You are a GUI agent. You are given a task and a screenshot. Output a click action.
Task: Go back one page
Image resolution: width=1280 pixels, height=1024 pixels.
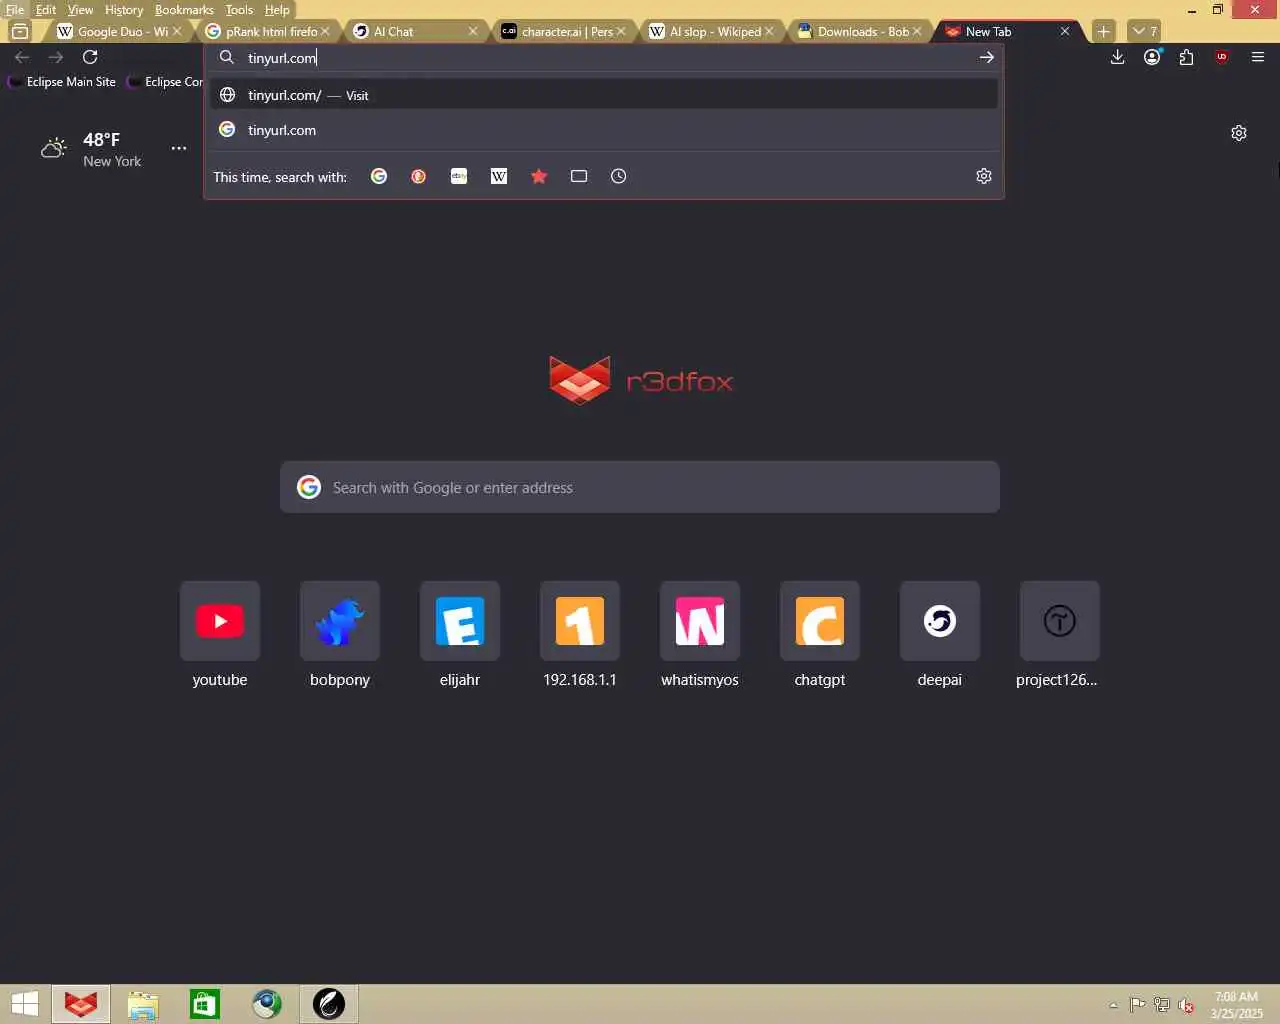point(22,57)
